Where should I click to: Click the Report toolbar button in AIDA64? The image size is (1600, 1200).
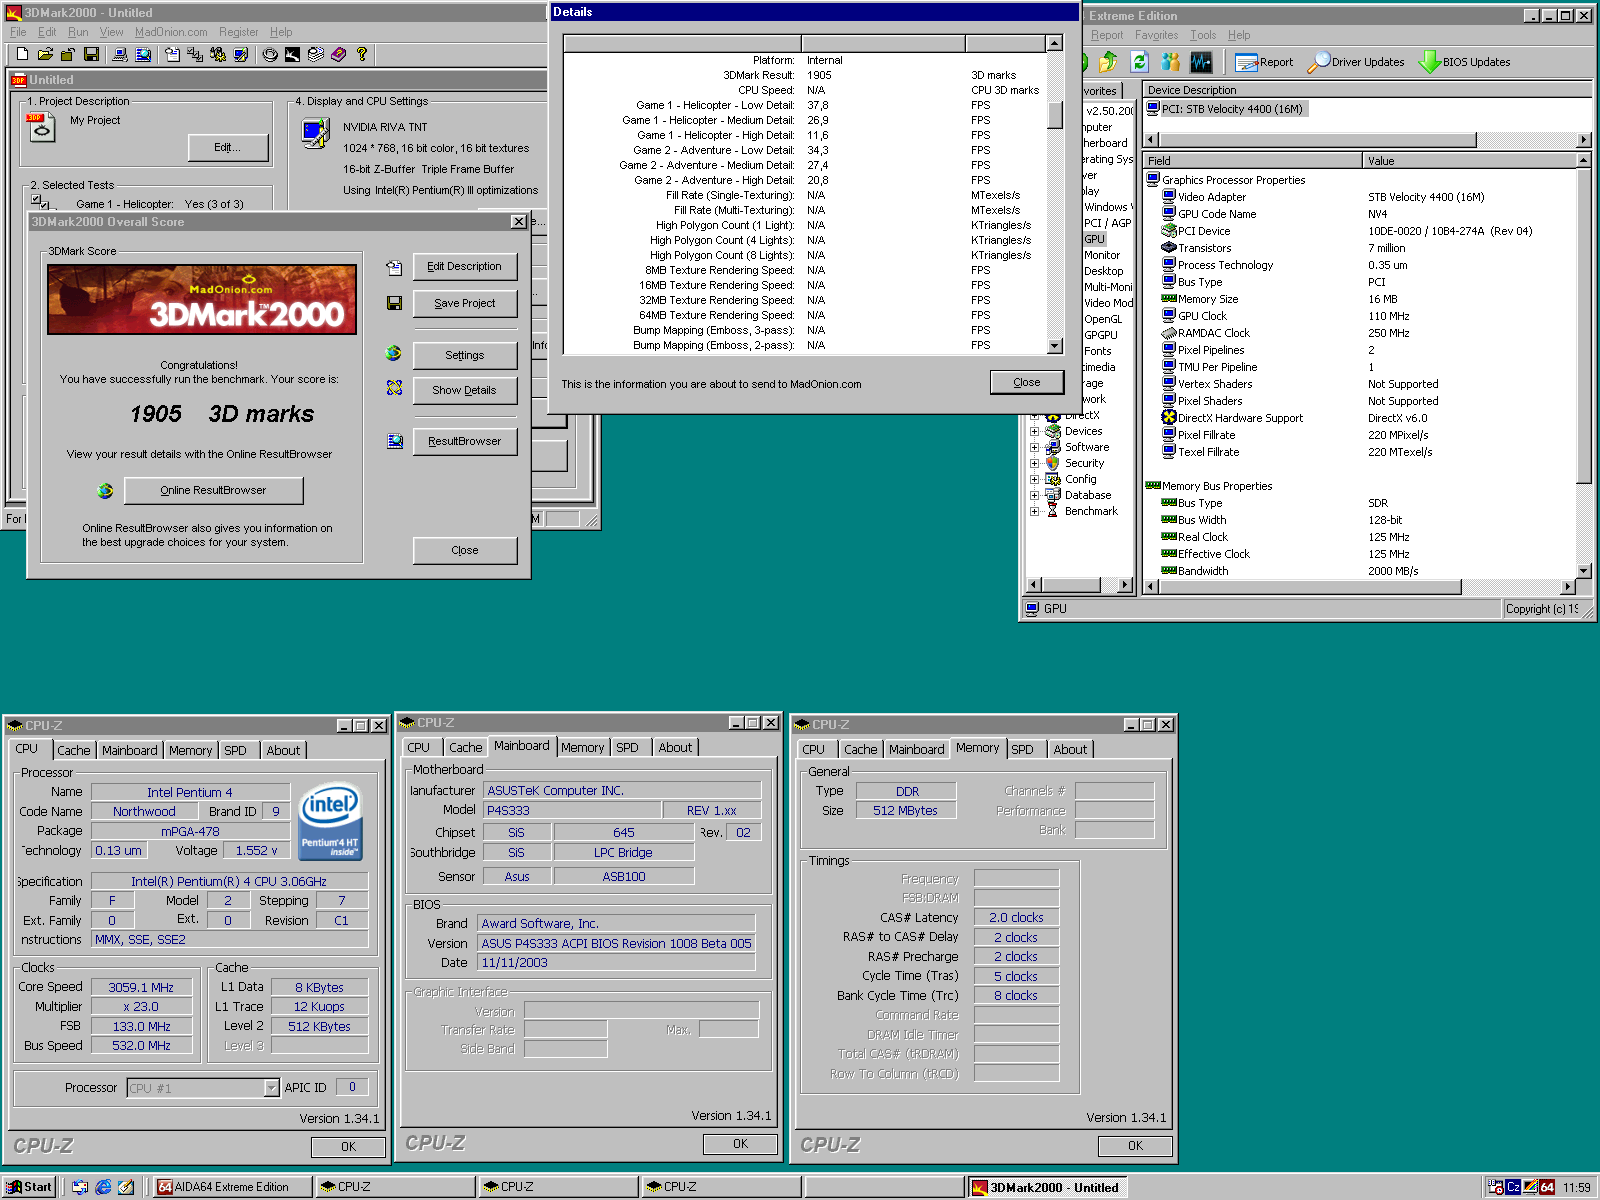point(1265,62)
